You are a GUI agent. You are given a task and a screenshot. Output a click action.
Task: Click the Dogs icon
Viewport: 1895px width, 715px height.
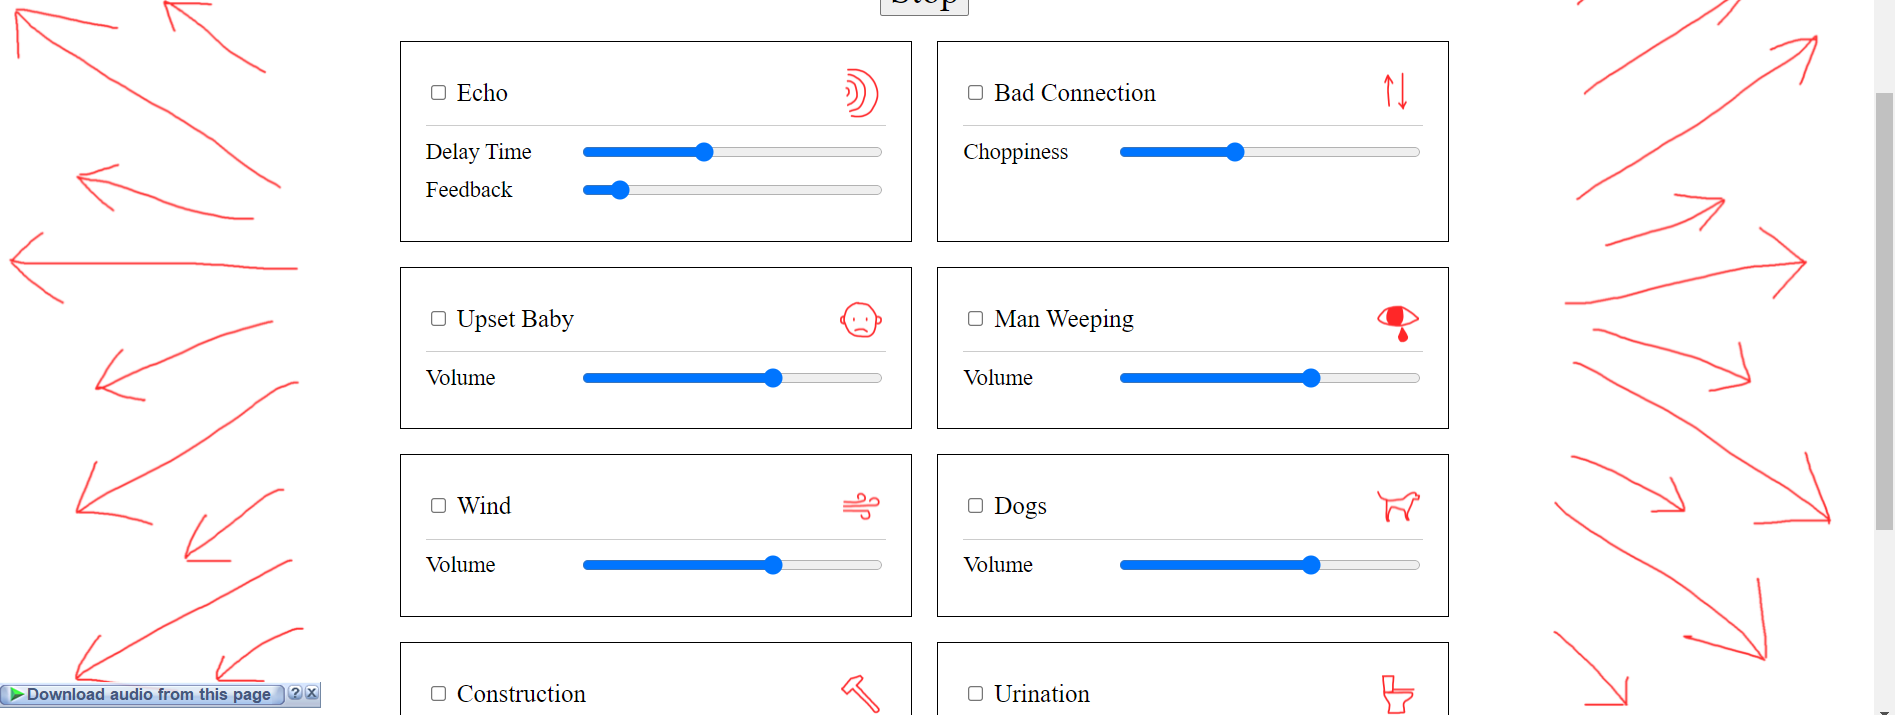(x=1397, y=506)
